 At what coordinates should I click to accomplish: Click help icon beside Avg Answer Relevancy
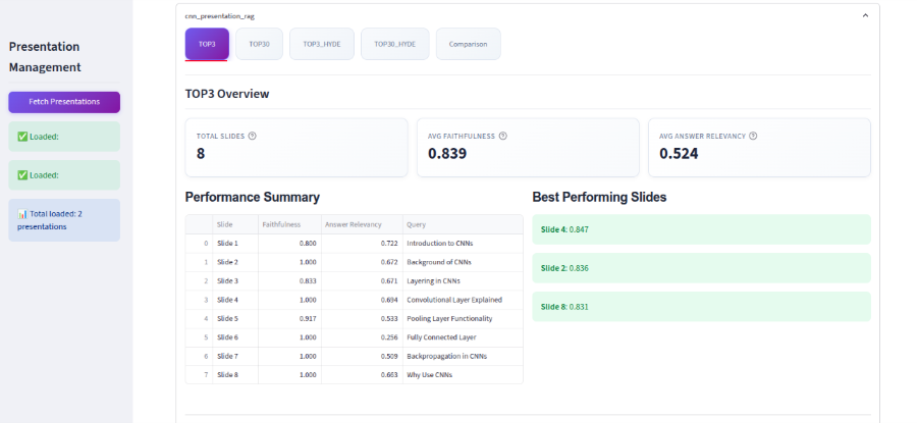click(753, 136)
